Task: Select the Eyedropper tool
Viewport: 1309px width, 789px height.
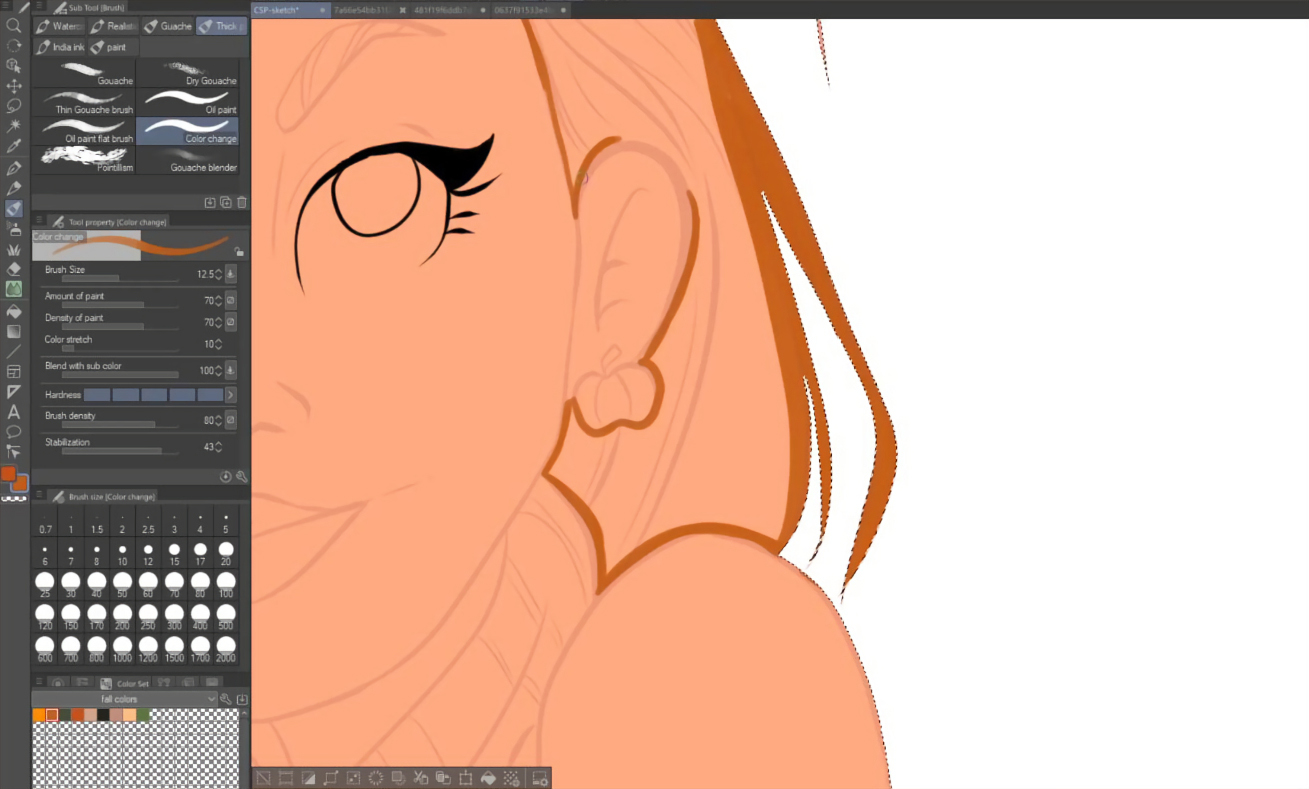Action: pos(14,147)
